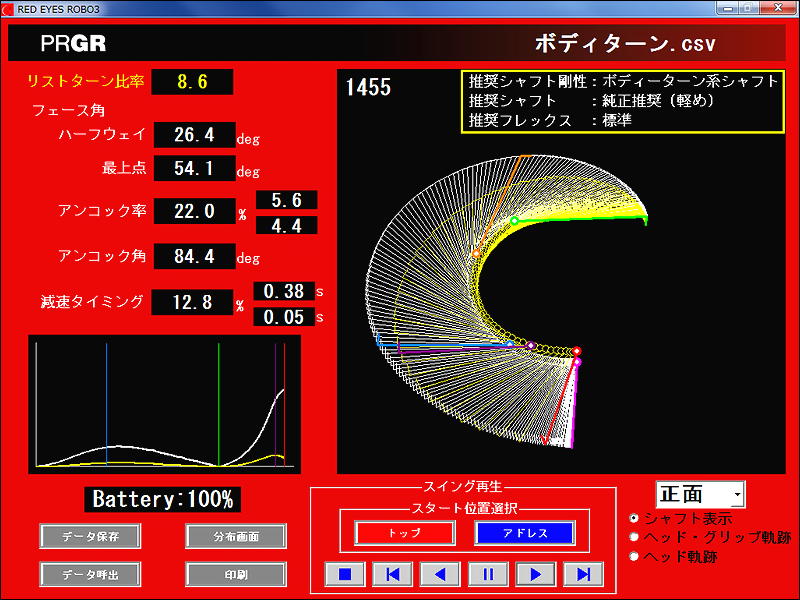This screenshot has width=800, height=600.
Task: Choose the ヘッド軌跡 radio option
Action: (x=634, y=555)
